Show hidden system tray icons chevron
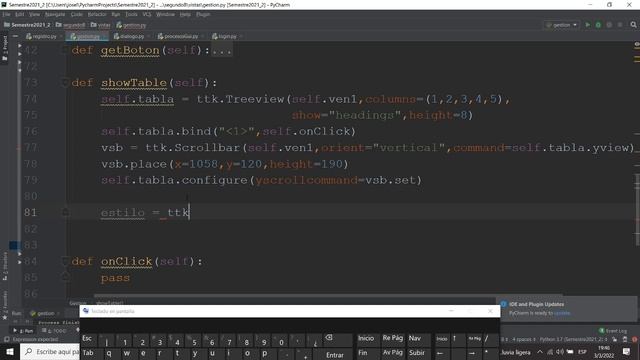640x360 pixels. (x=540, y=352)
